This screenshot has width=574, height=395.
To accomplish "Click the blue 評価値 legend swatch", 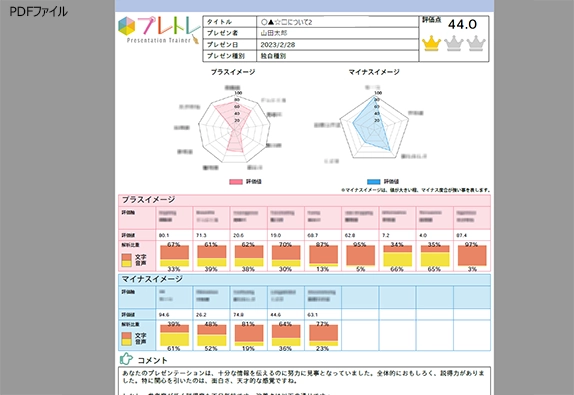I will click(373, 182).
